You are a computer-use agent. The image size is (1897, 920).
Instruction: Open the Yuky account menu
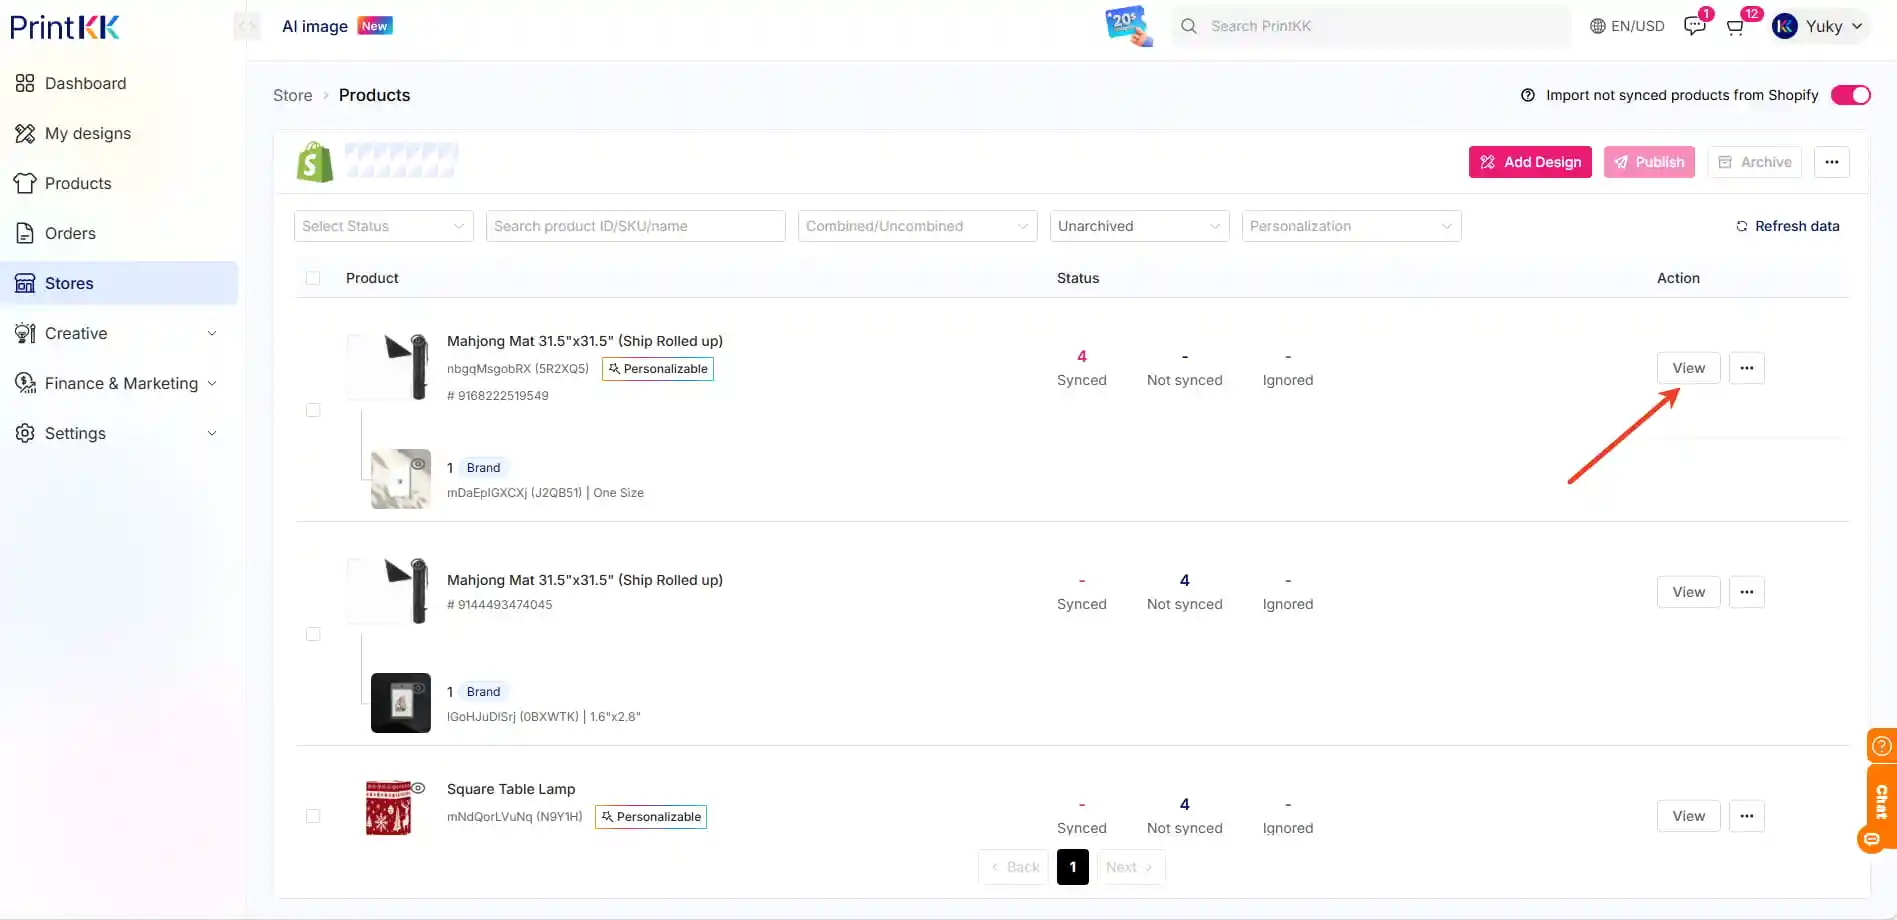click(1820, 26)
